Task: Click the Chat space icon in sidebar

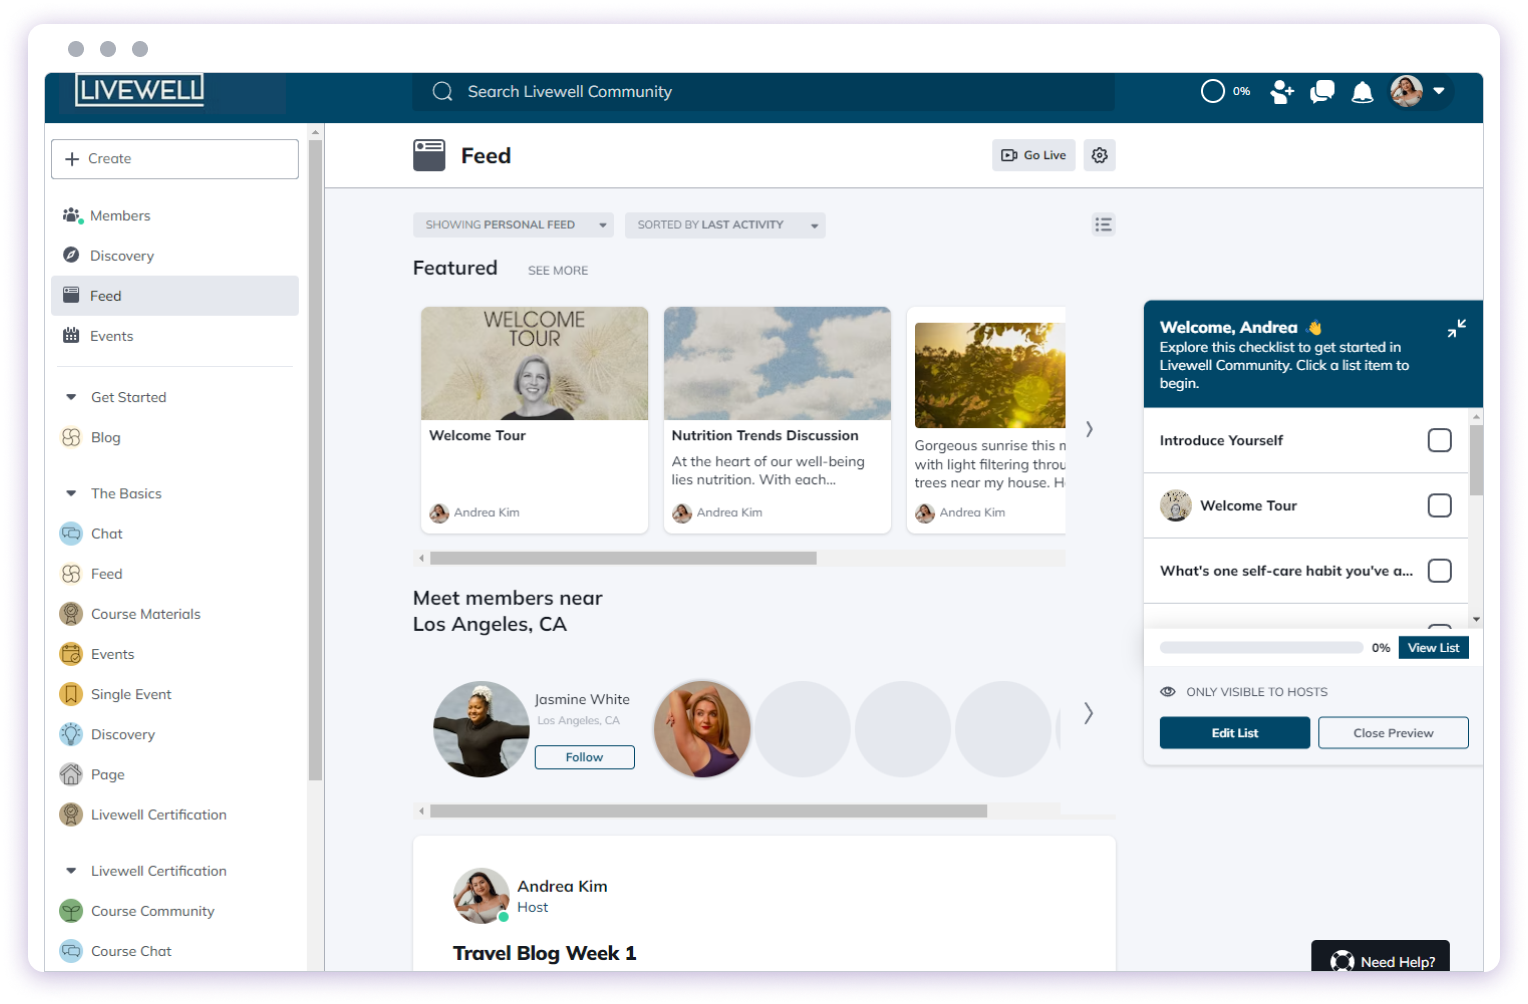Action: [x=71, y=533]
